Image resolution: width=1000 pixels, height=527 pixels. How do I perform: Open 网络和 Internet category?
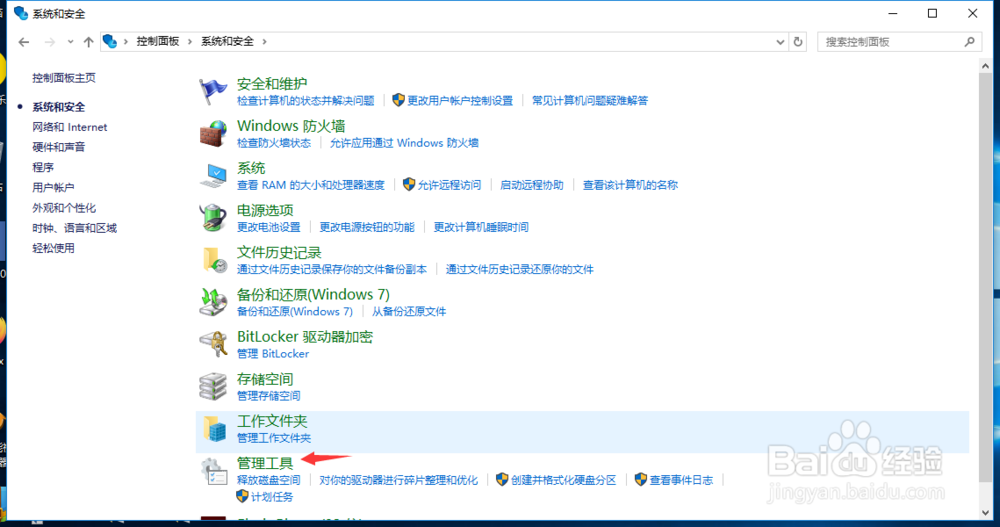[70, 127]
